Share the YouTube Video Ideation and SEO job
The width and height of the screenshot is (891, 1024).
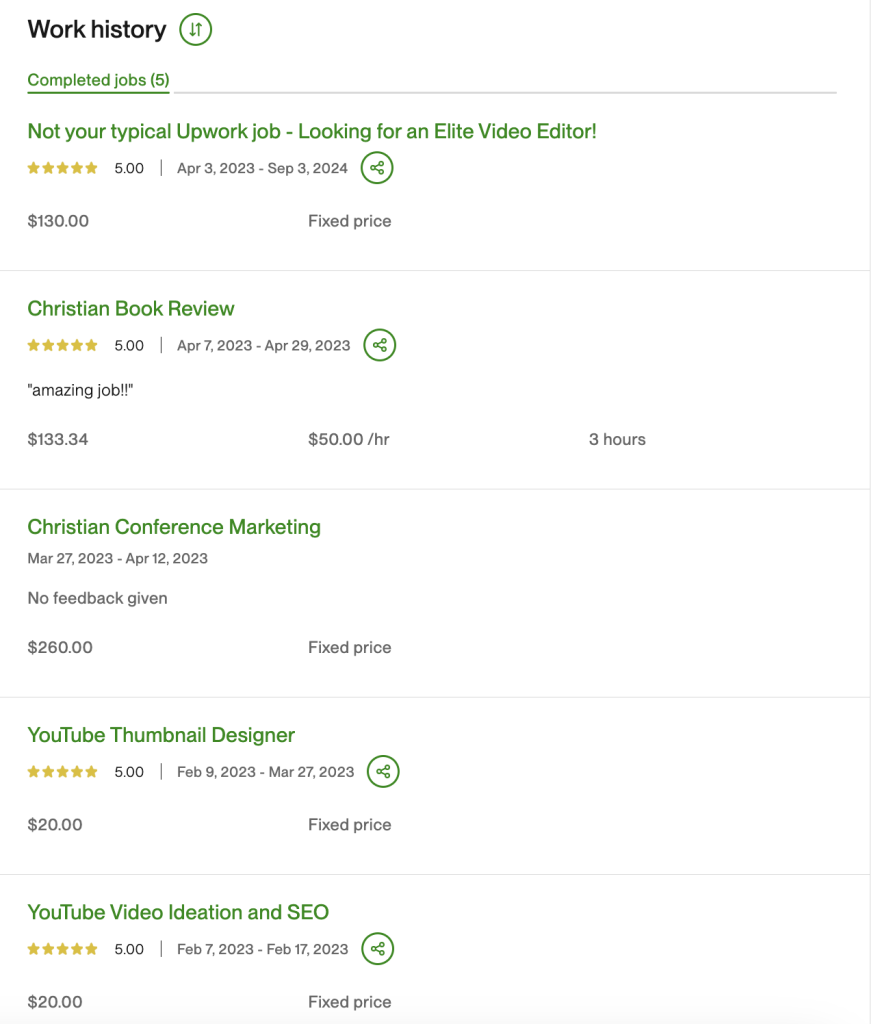click(378, 949)
